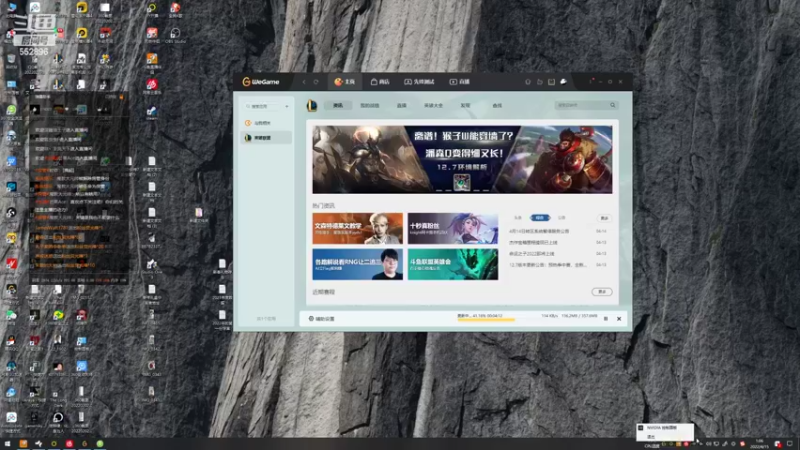Open the 商店 store tab
Viewport: 800px width, 450px height.
tap(380, 82)
